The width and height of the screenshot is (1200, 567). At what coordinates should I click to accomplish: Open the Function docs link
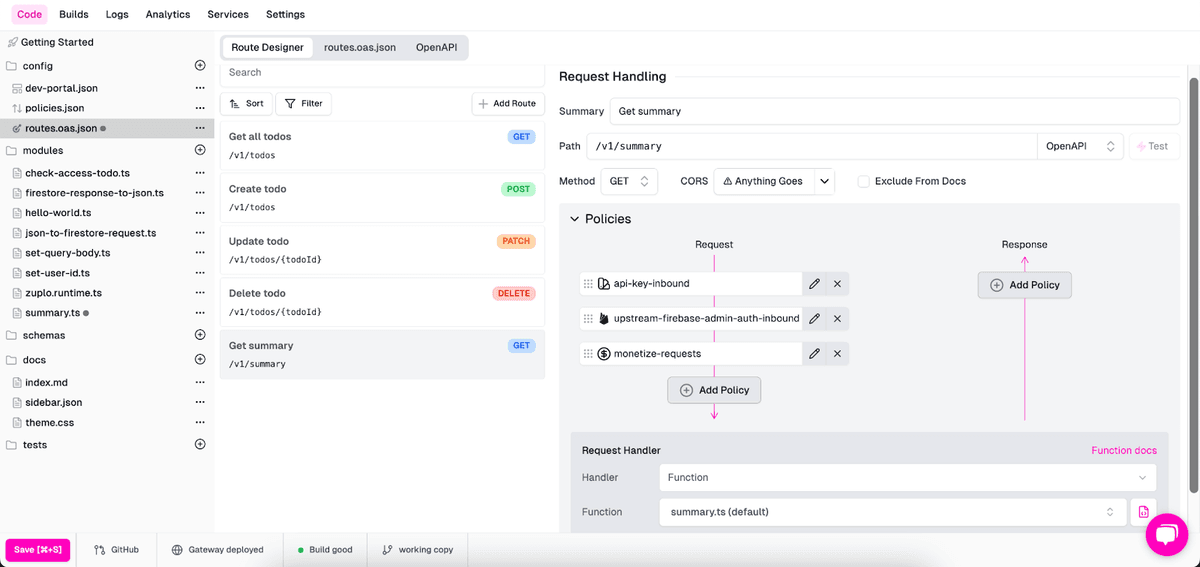[1123, 451]
